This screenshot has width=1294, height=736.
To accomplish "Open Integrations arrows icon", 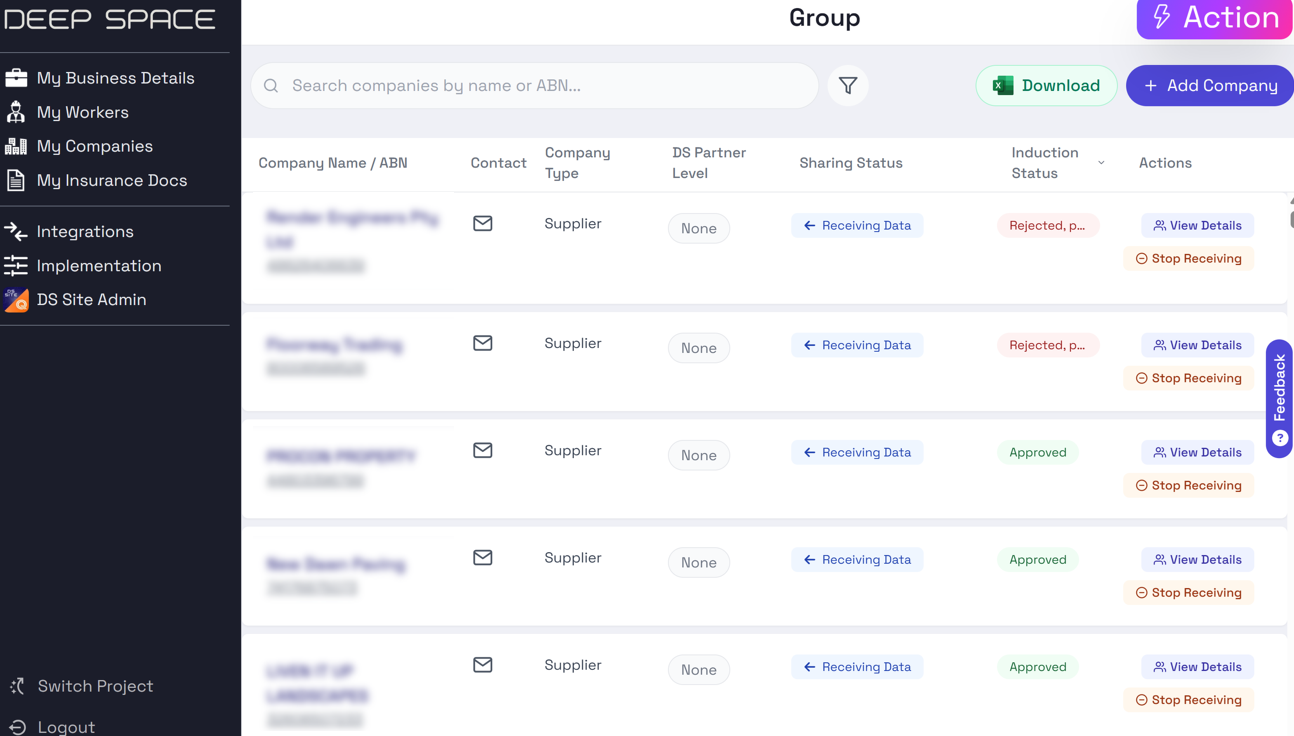I will [x=16, y=231].
